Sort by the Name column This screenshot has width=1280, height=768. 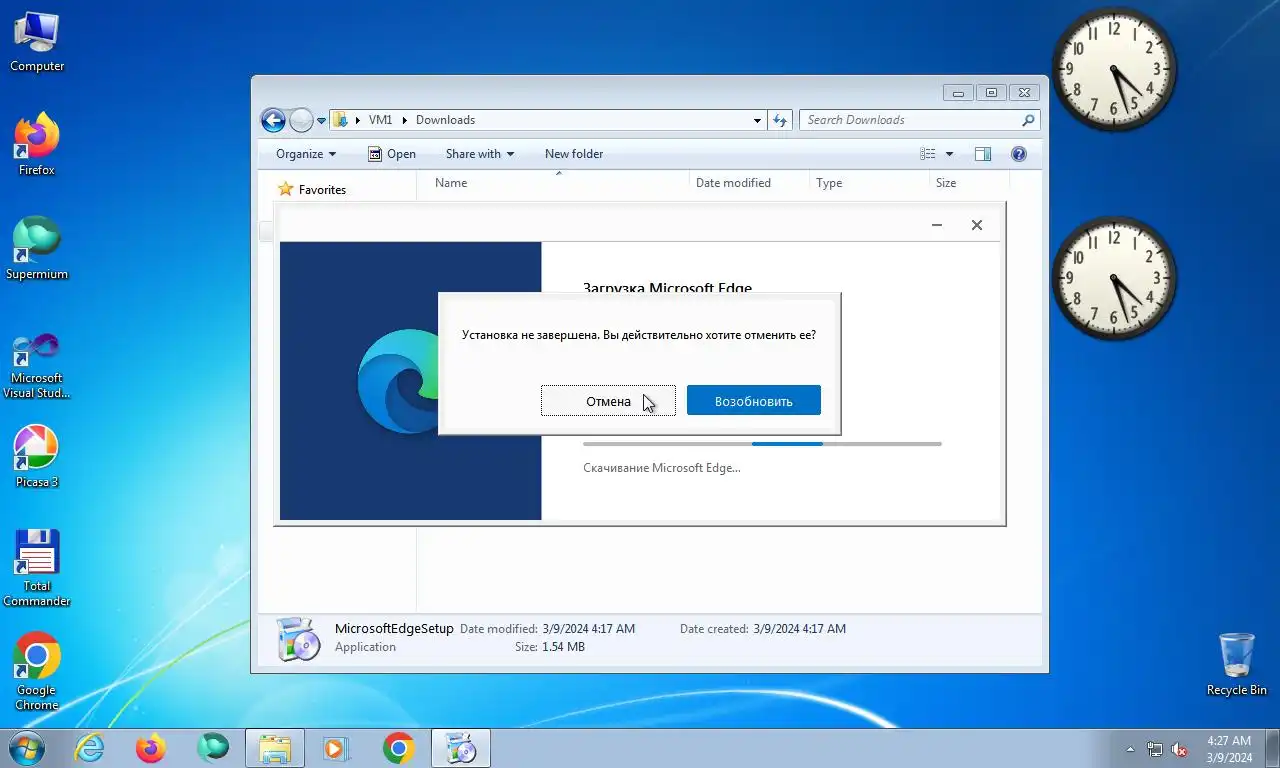(553, 183)
